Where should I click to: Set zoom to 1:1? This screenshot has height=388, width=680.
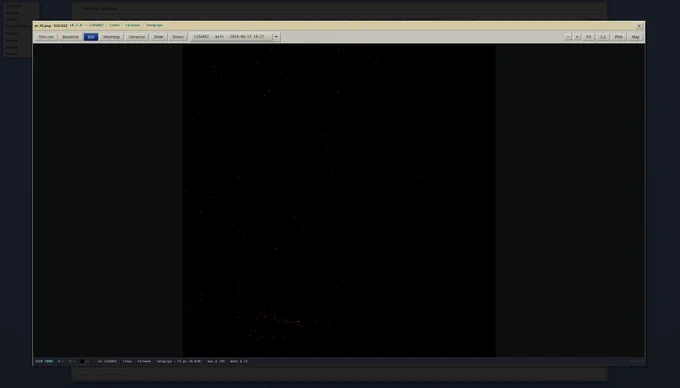click(603, 37)
